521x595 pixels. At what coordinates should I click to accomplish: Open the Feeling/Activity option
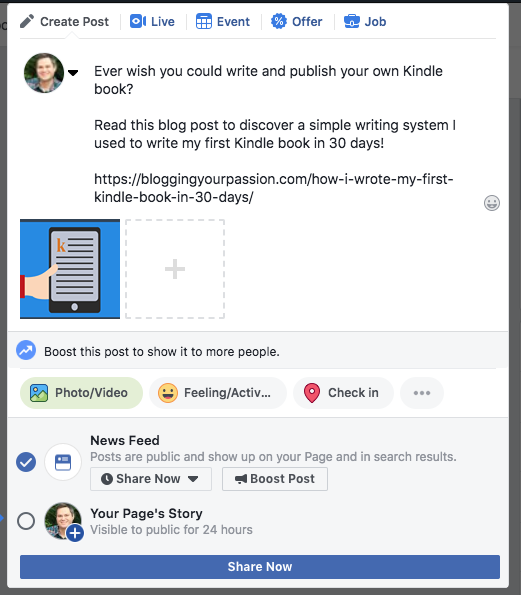(x=218, y=393)
